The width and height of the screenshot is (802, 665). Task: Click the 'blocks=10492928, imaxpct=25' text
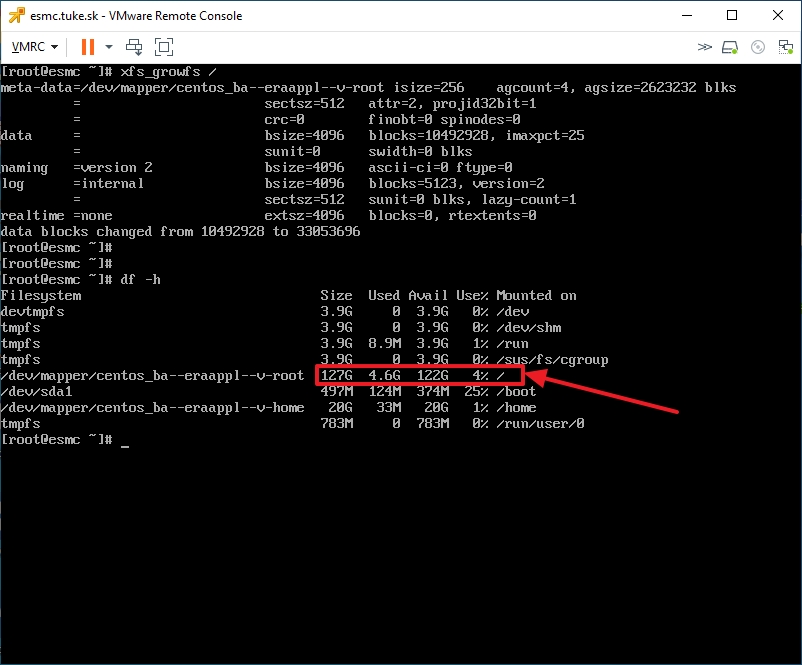477,136
